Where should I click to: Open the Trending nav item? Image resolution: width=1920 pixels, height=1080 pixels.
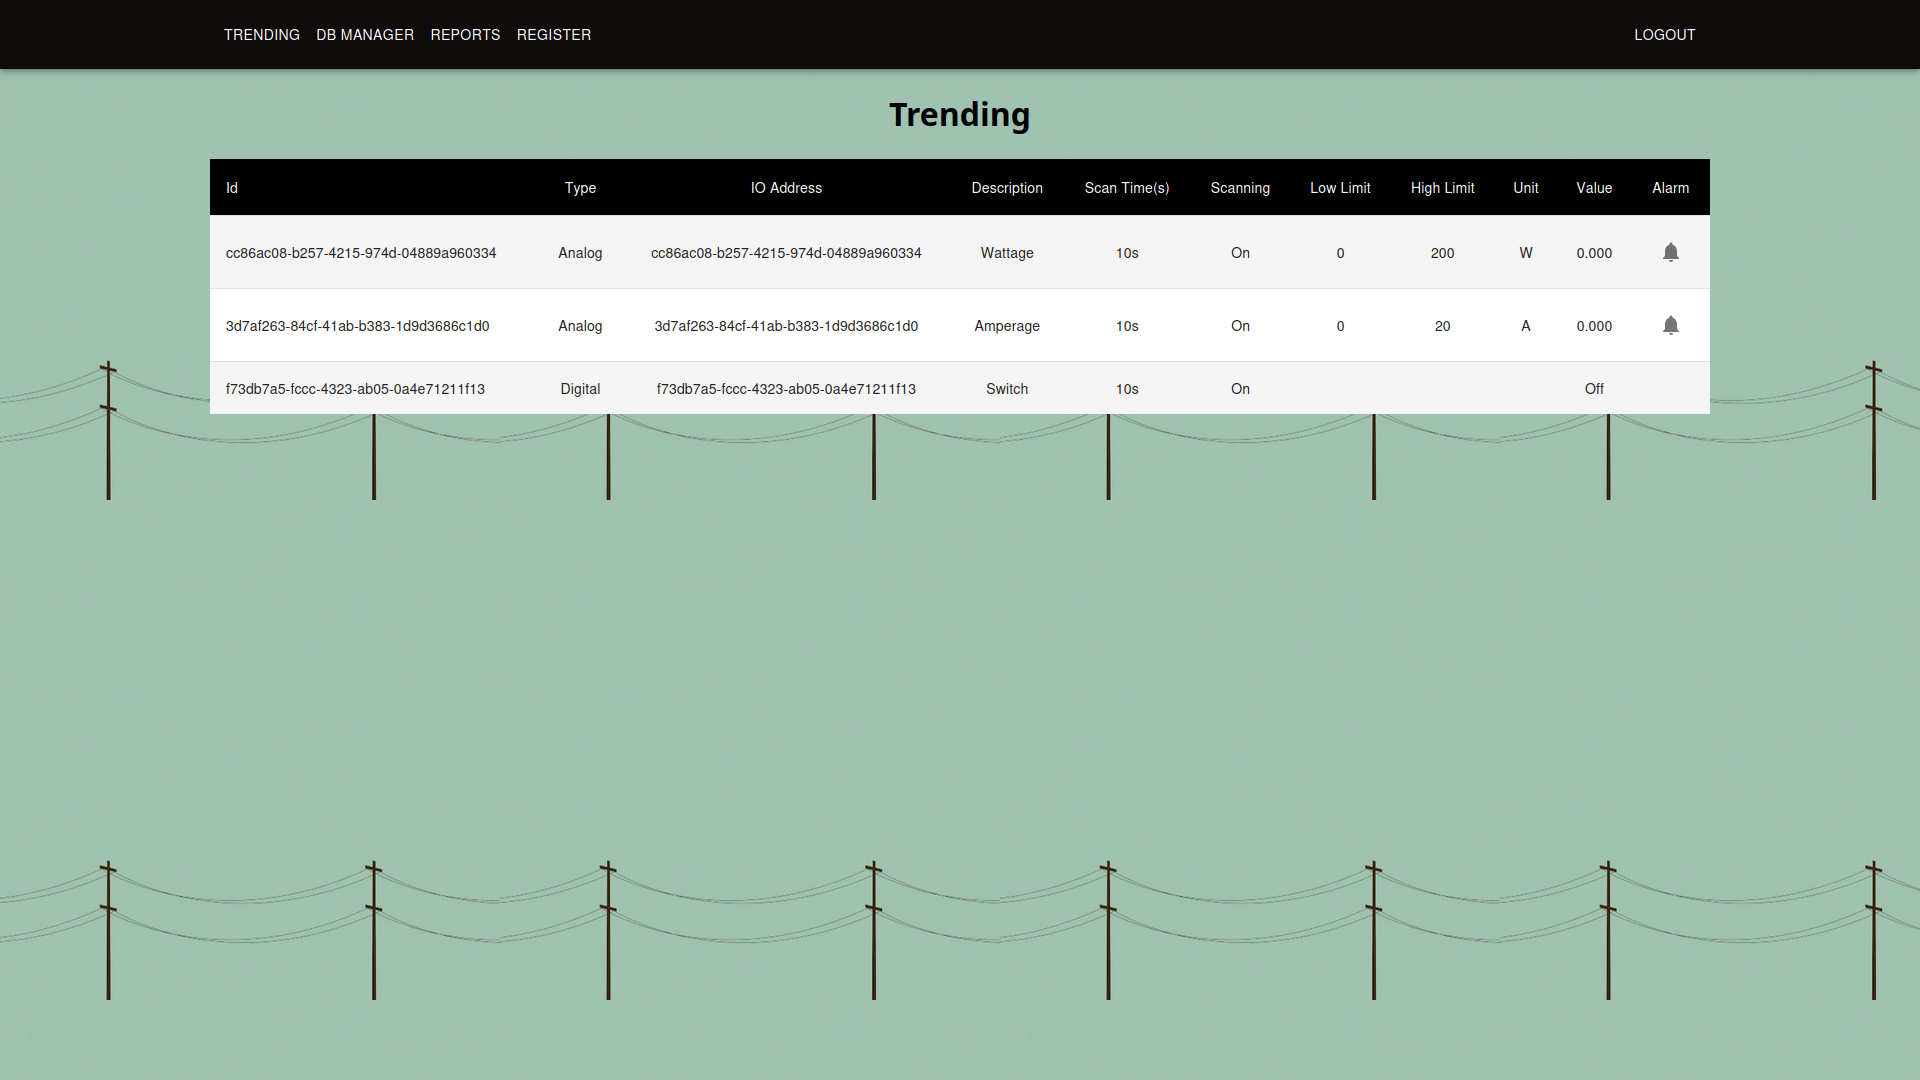[x=262, y=35]
